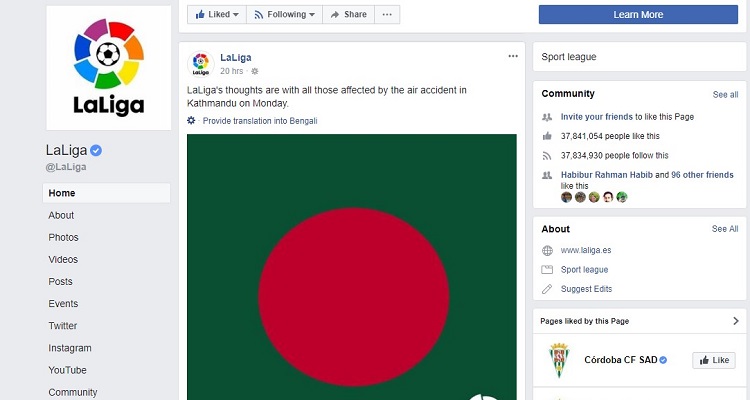This screenshot has height=400, width=750.
Task: Open the post options three-dot menu
Action: point(513,56)
